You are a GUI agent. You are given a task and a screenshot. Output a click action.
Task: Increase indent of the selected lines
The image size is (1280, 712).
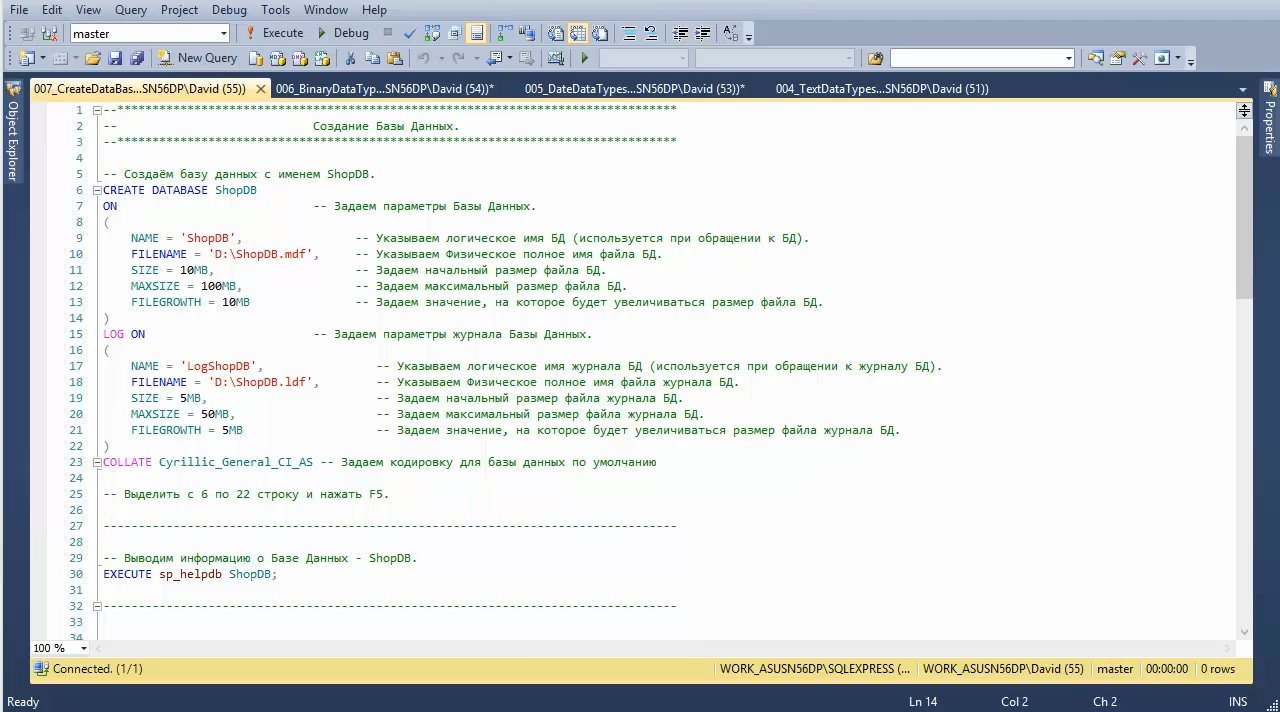click(703, 33)
